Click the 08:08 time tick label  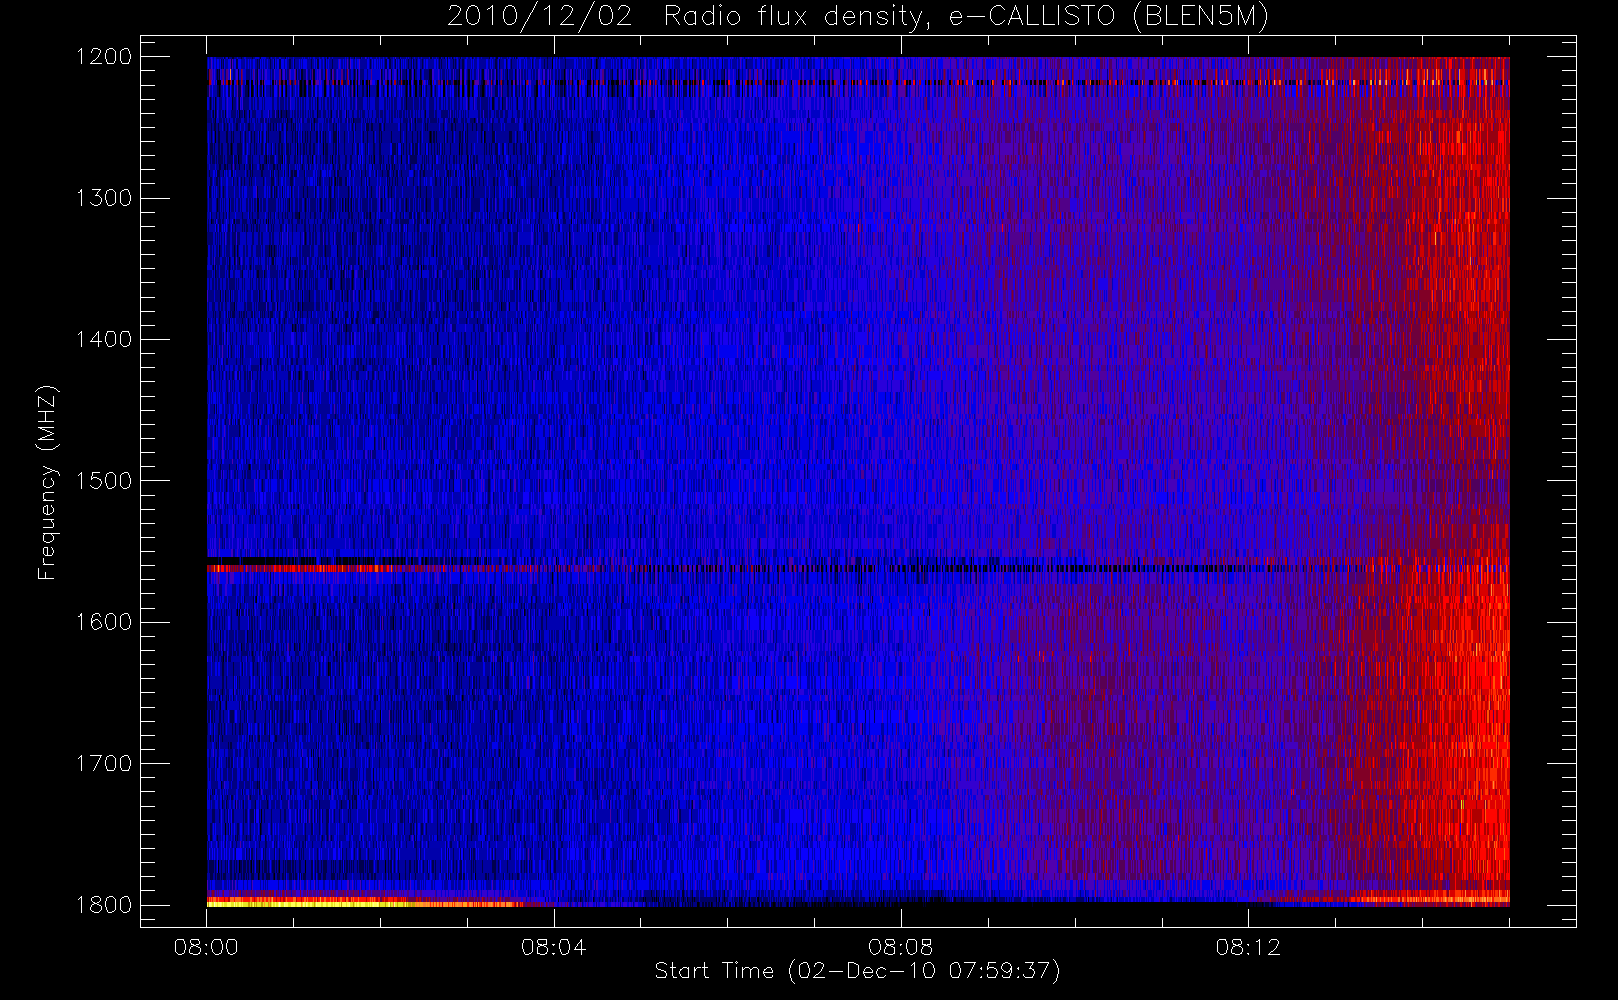pyautogui.click(x=900, y=947)
